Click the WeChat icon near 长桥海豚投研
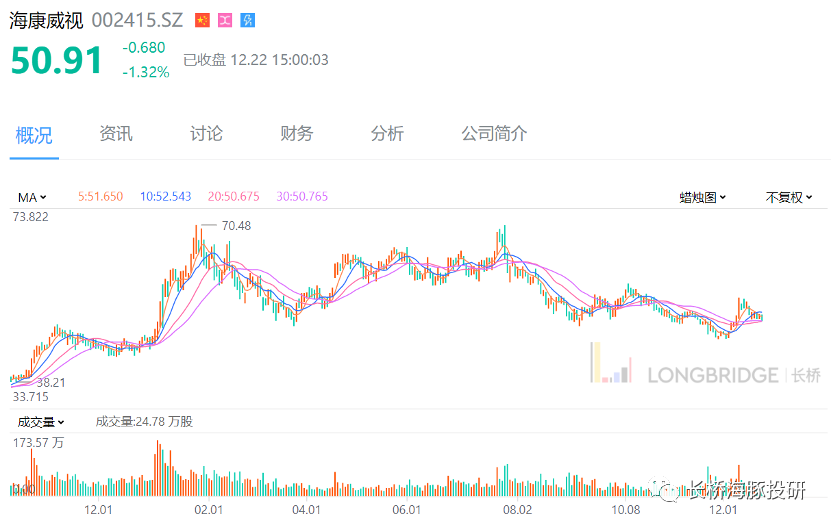Screen dimensions: 832x526 (x=665, y=489)
